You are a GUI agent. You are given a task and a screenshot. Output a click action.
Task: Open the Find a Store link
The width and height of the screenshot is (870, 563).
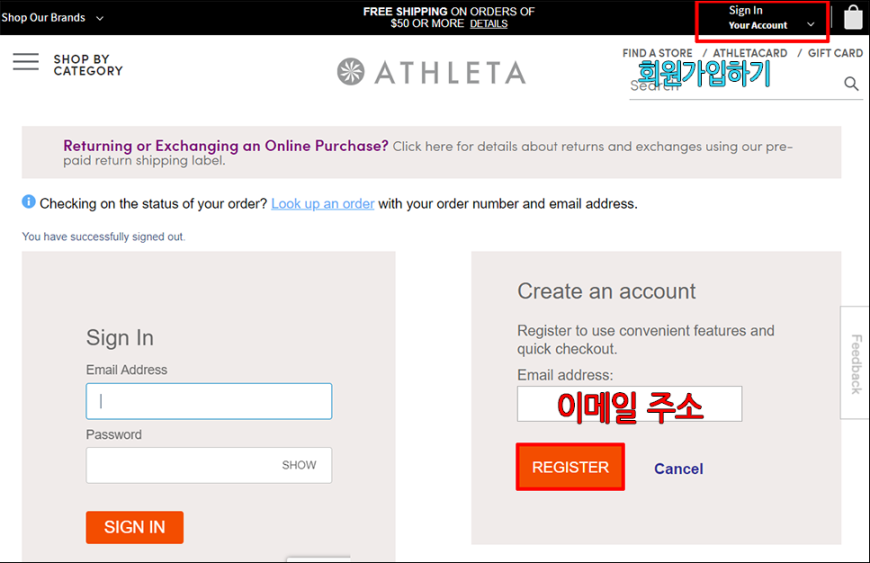pyautogui.click(x=657, y=53)
